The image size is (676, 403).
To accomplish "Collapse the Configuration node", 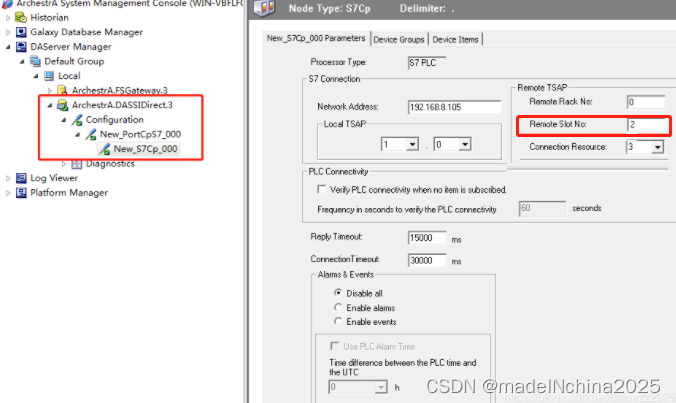I will (64, 120).
